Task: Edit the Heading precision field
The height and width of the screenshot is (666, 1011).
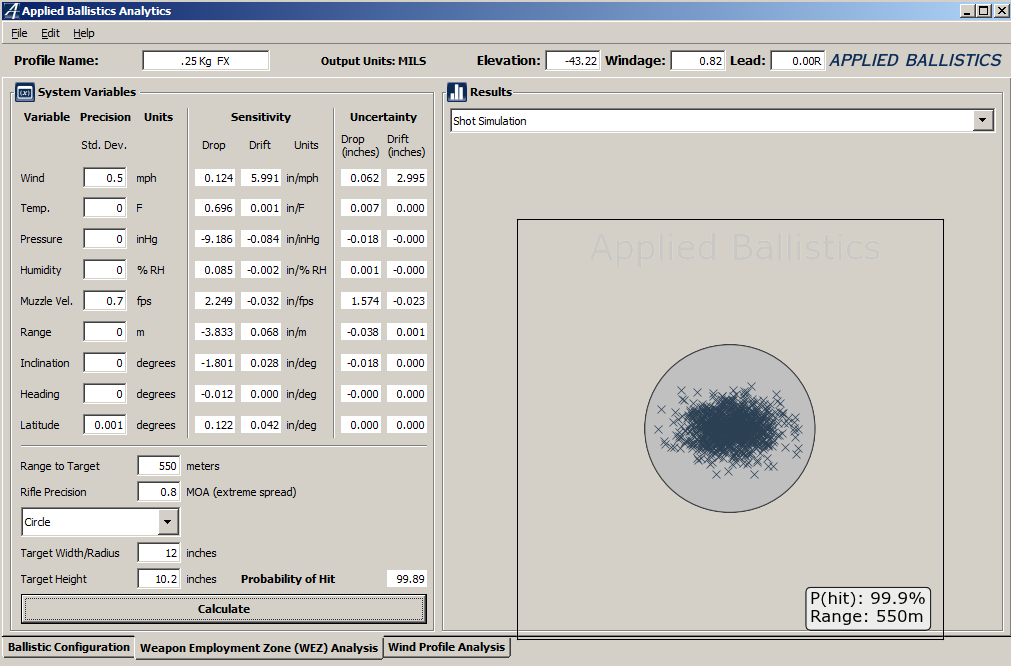Action: pyautogui.click(x=104, y=394)
